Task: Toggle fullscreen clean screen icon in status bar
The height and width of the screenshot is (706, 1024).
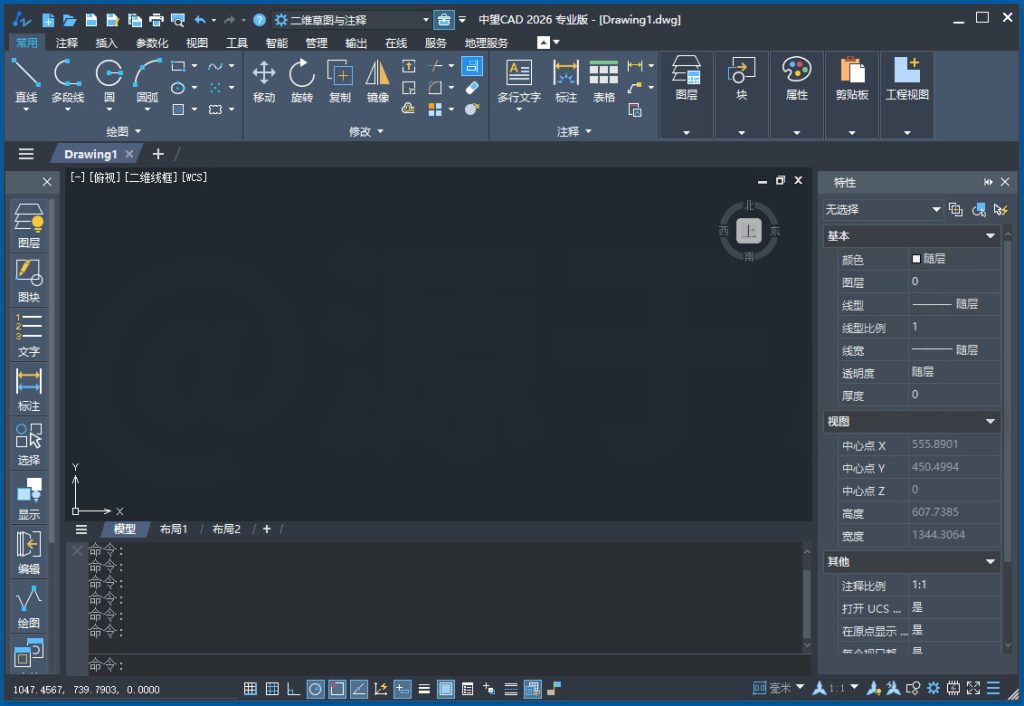Action: 973,688
